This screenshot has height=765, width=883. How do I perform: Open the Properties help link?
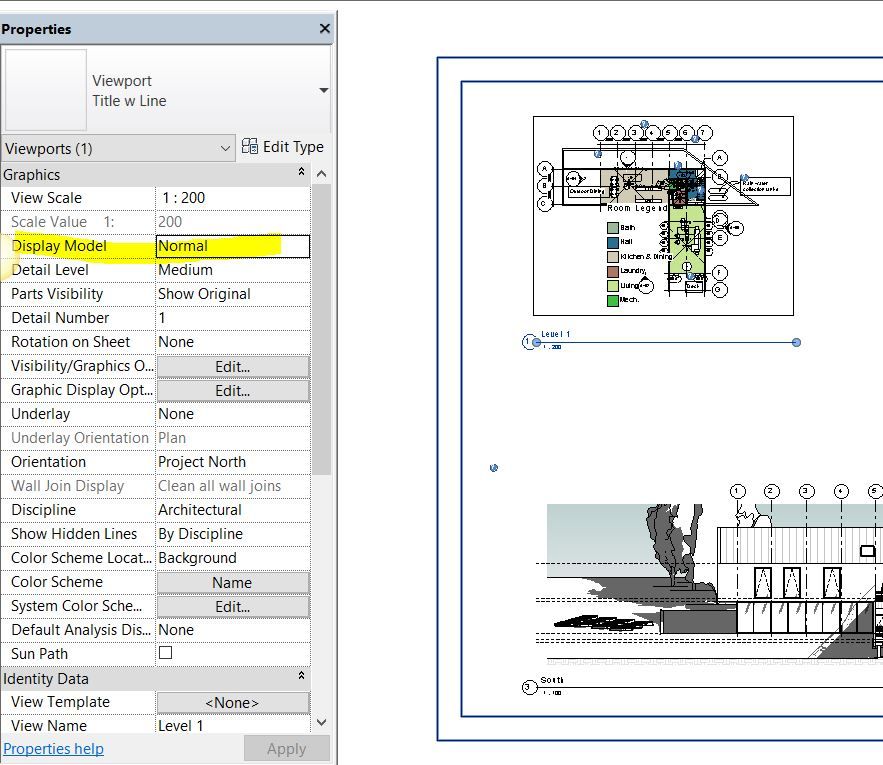[x=53, y=748]
